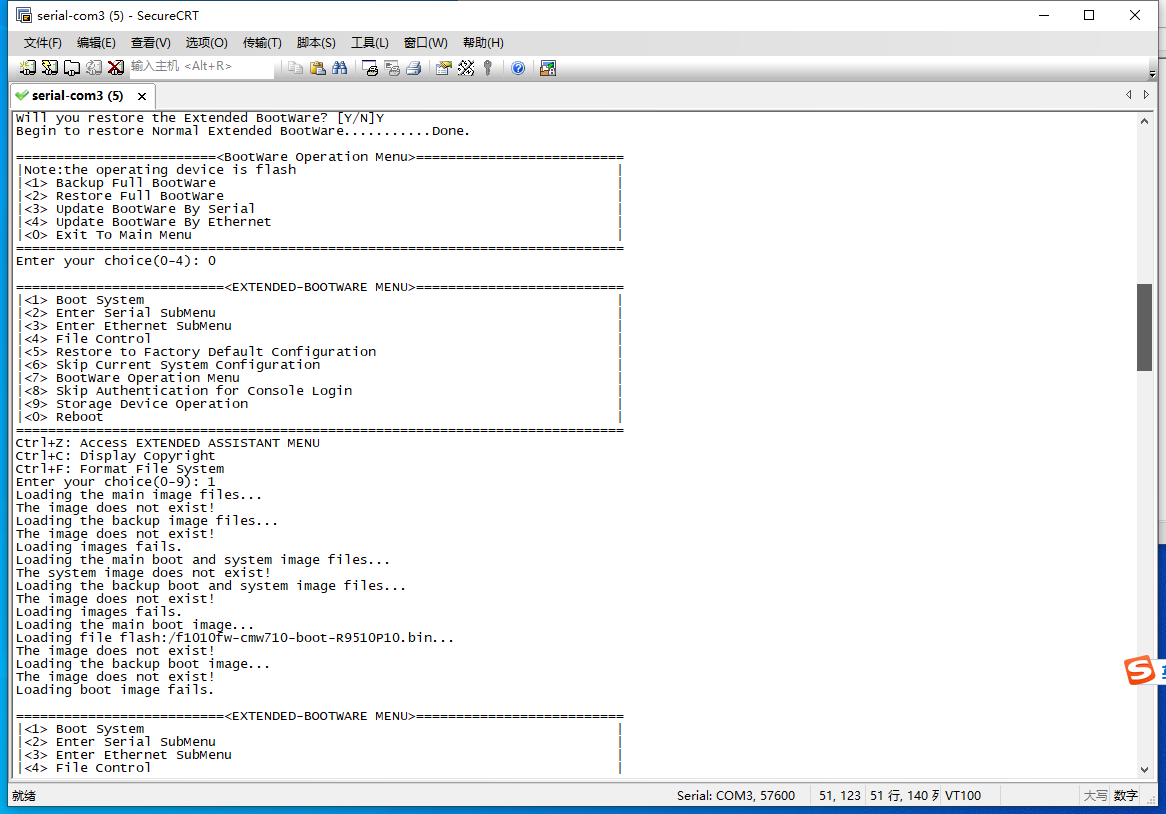Open Help with the blue question icon
Screen dimensions: 1166x814
coord(518,68)
